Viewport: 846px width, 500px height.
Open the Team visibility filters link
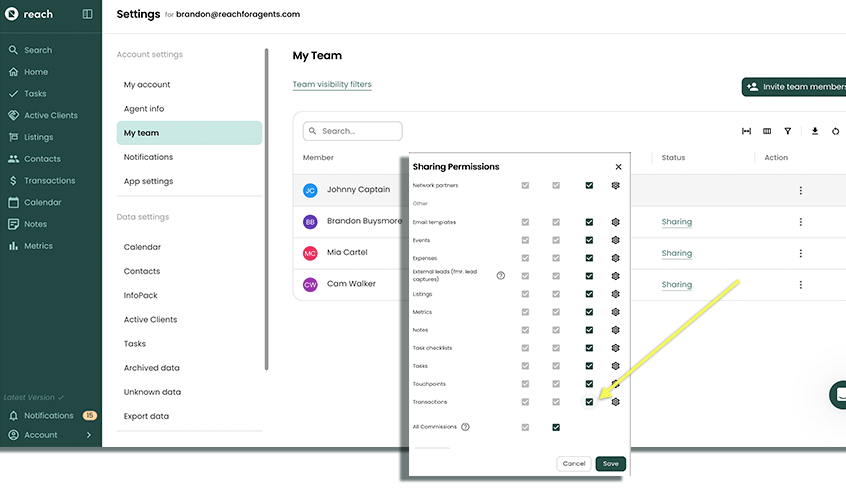332,85
